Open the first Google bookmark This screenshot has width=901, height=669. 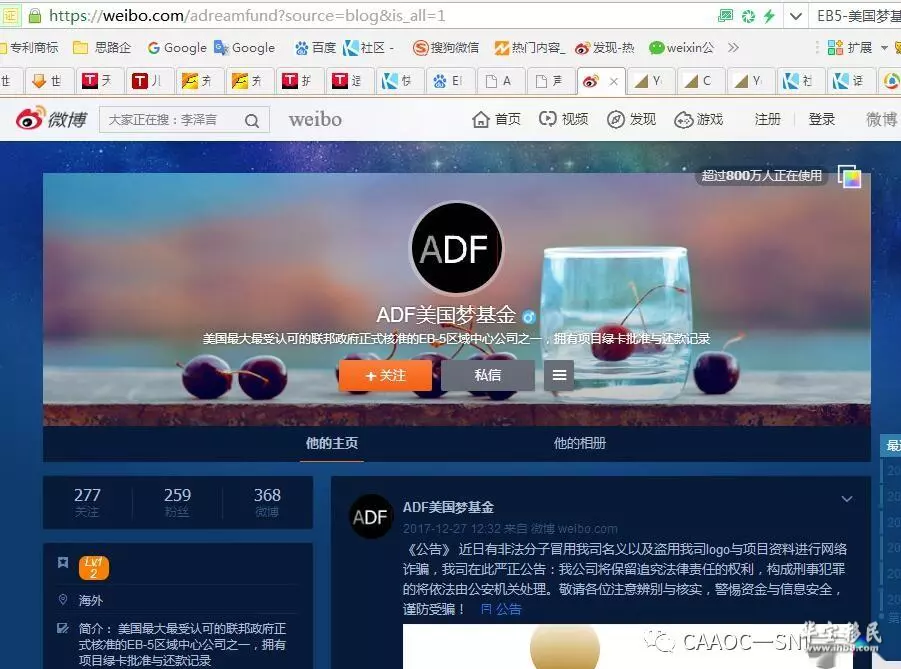click(177, 48)
